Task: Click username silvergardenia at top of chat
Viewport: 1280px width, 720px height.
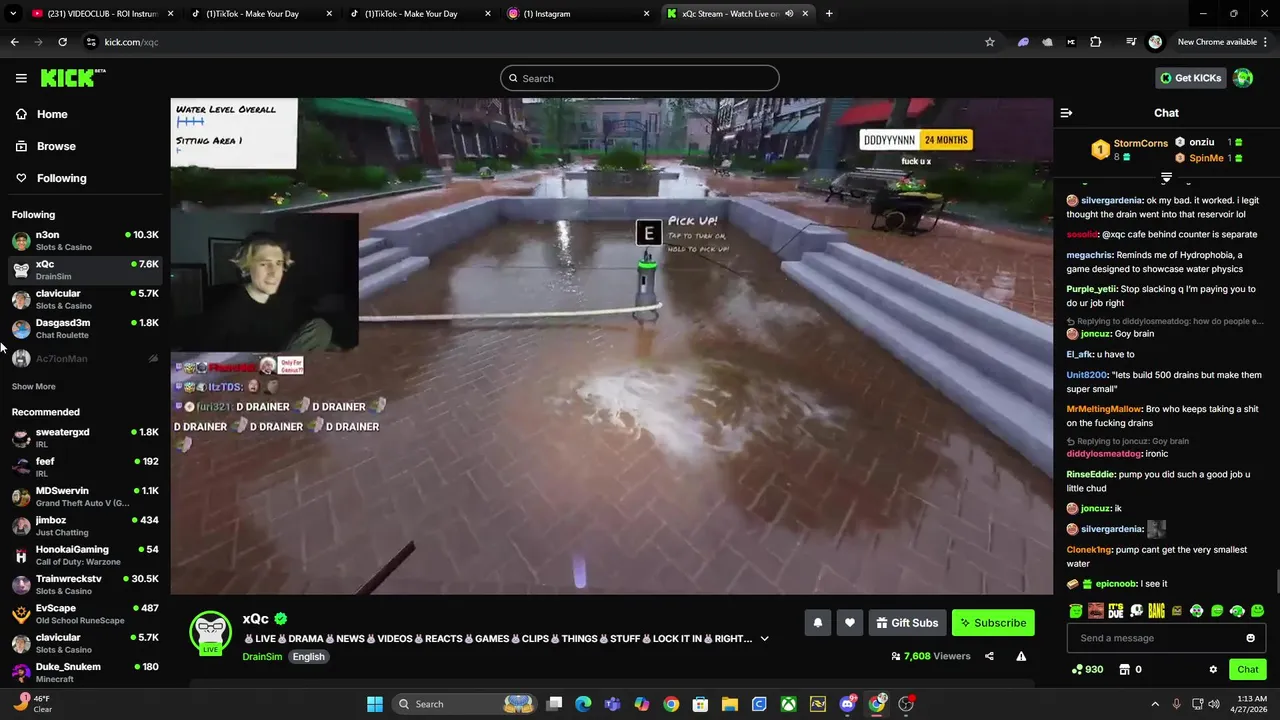Action: point(1112,200)
